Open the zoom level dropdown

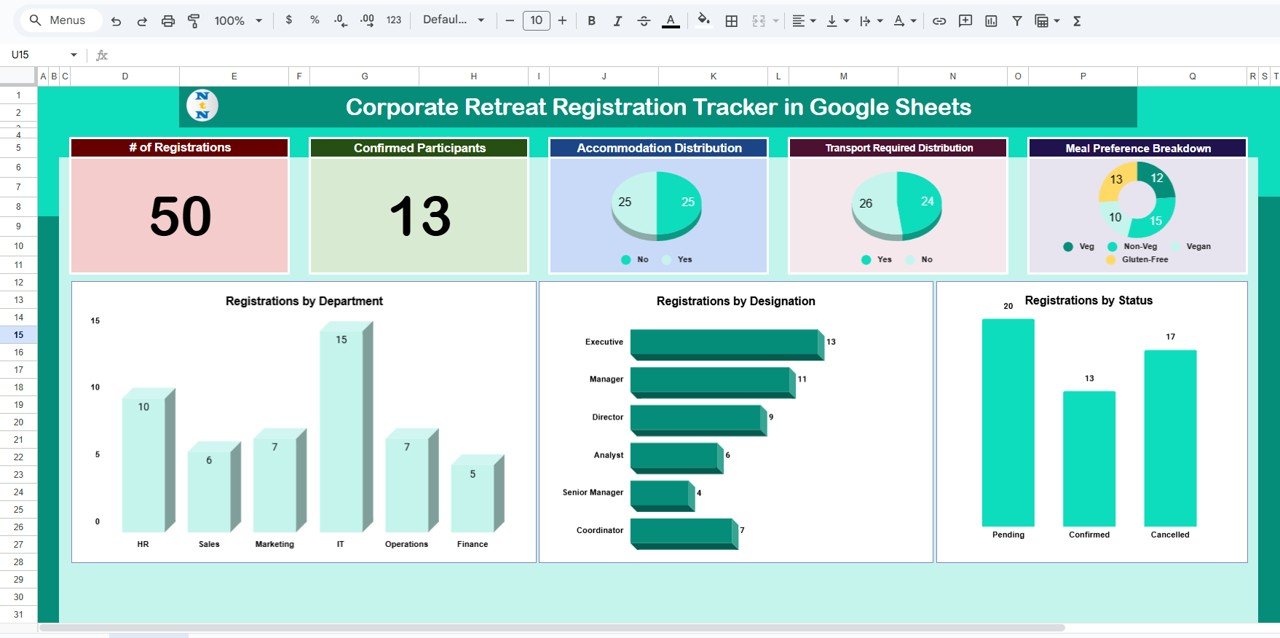237,20
